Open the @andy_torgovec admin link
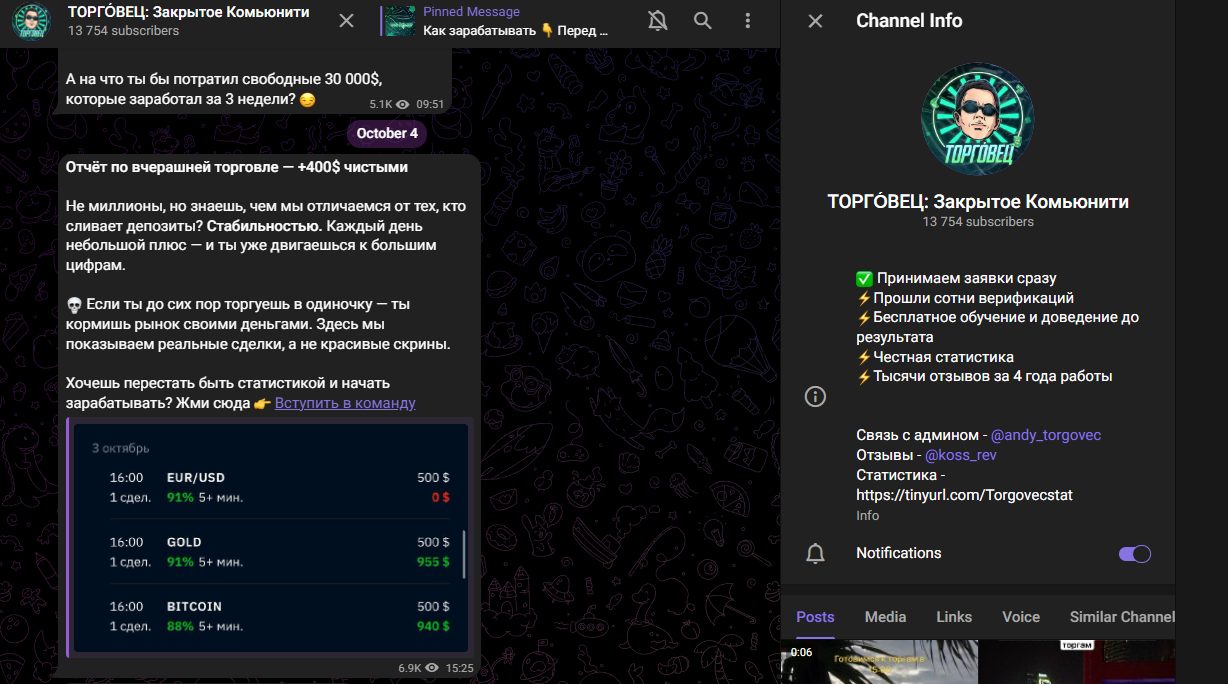The width and height of the screenshot is (1228, 684). click(1045, 435)
